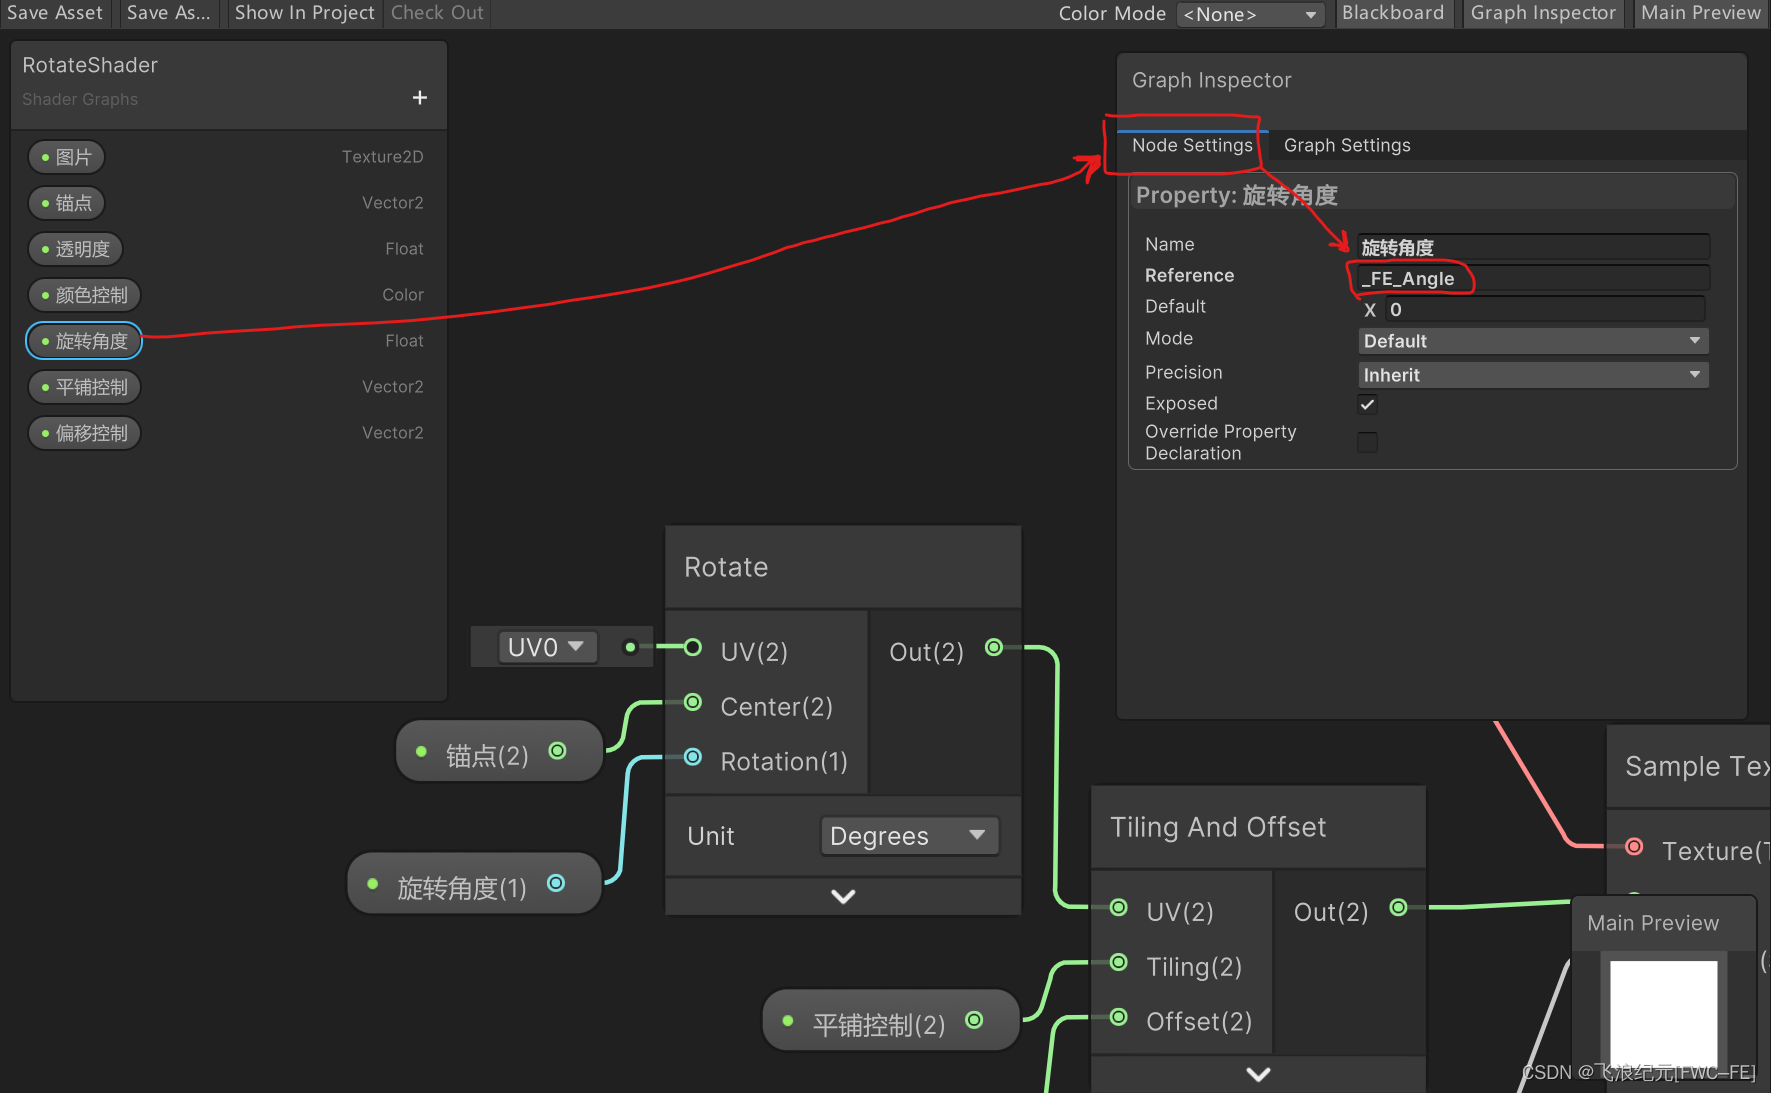Click the Texture input port on Sample Texture node

(1634, 846)
